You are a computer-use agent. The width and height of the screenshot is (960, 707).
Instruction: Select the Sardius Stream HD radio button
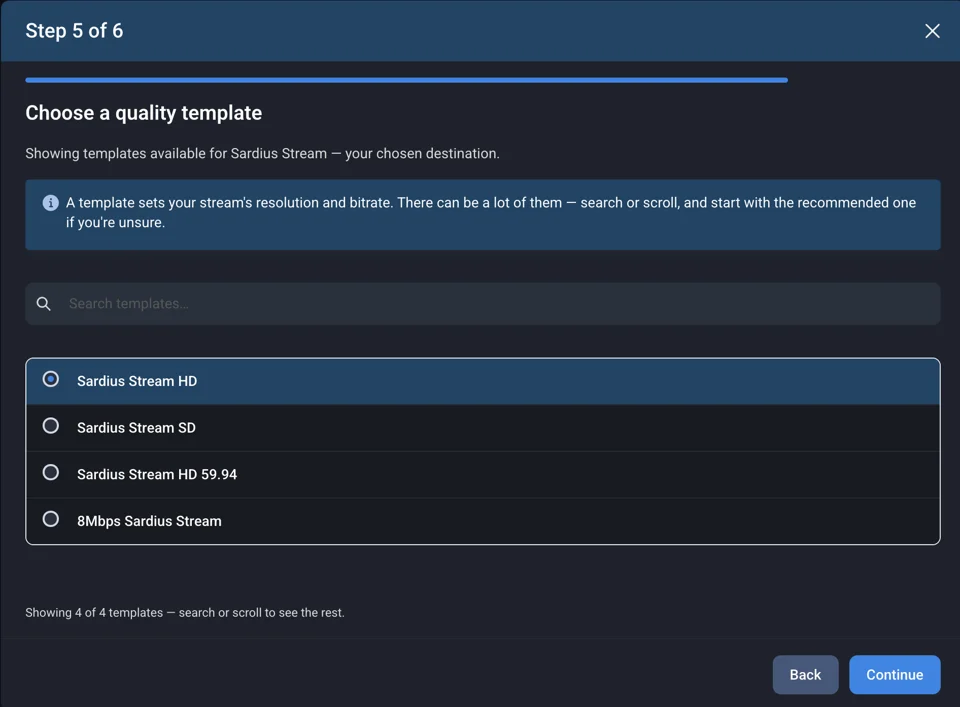[51, 380]
